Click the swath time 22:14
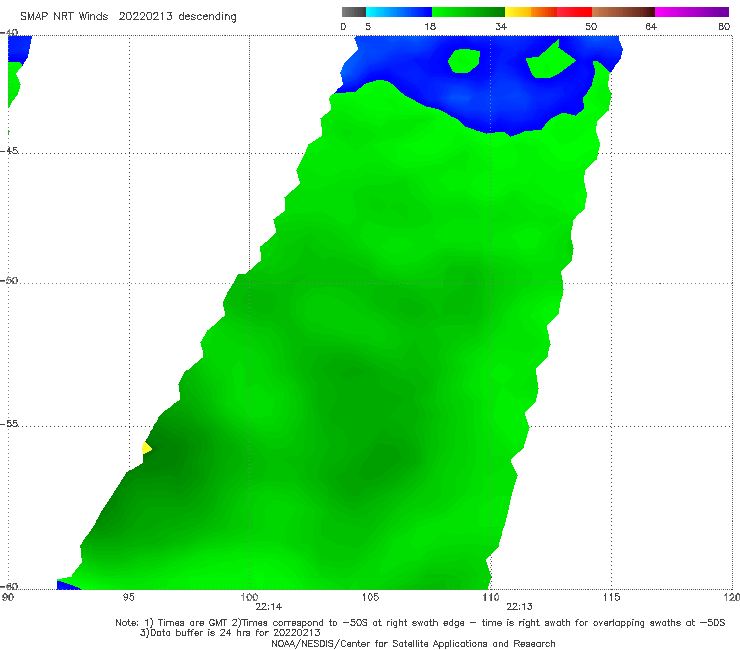The width and height of the screenshot is (740, 650). tap(269, 607)
